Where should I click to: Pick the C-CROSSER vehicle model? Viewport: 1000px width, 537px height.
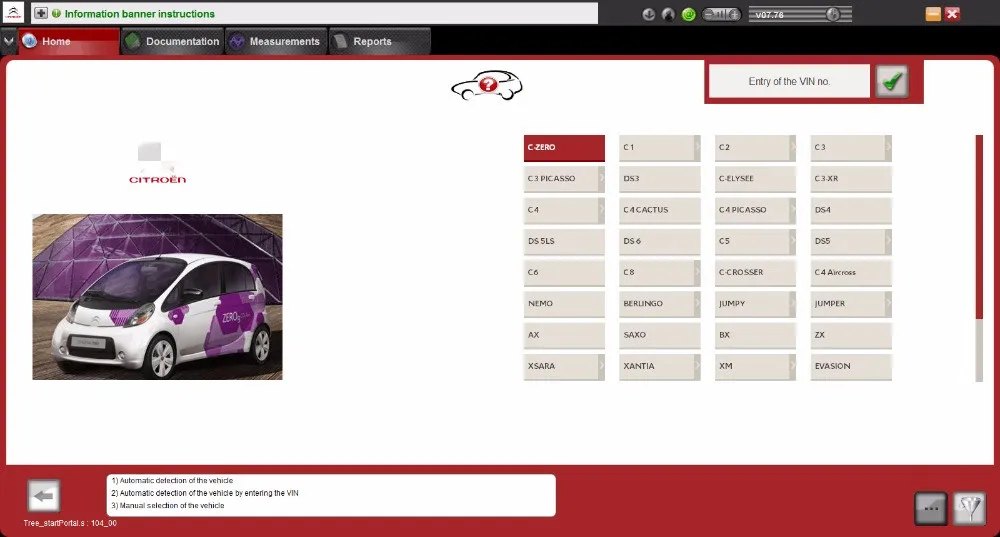(x=755, y=272)
